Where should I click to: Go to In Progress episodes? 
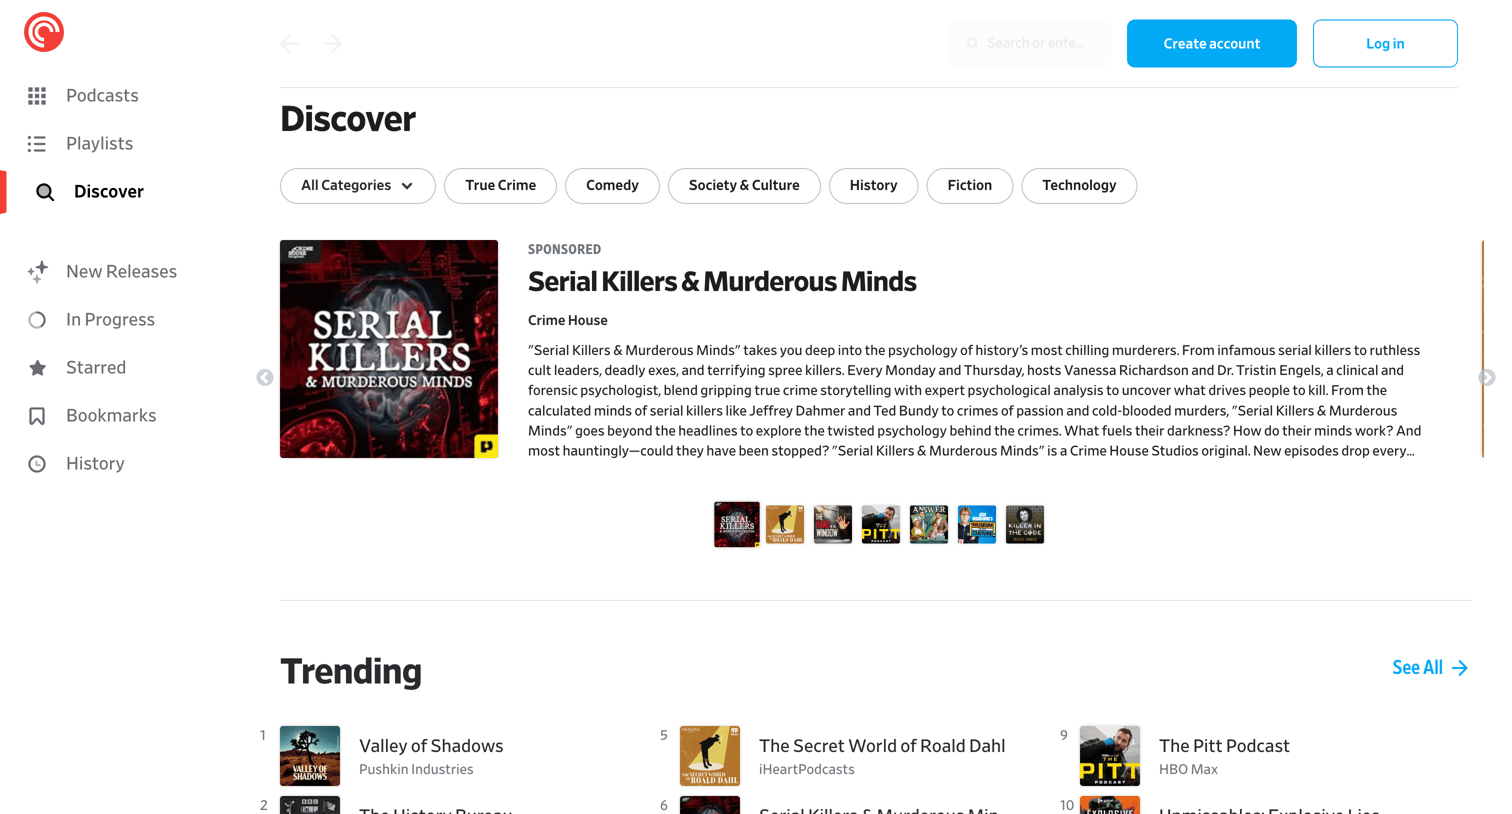pos(110,320)
